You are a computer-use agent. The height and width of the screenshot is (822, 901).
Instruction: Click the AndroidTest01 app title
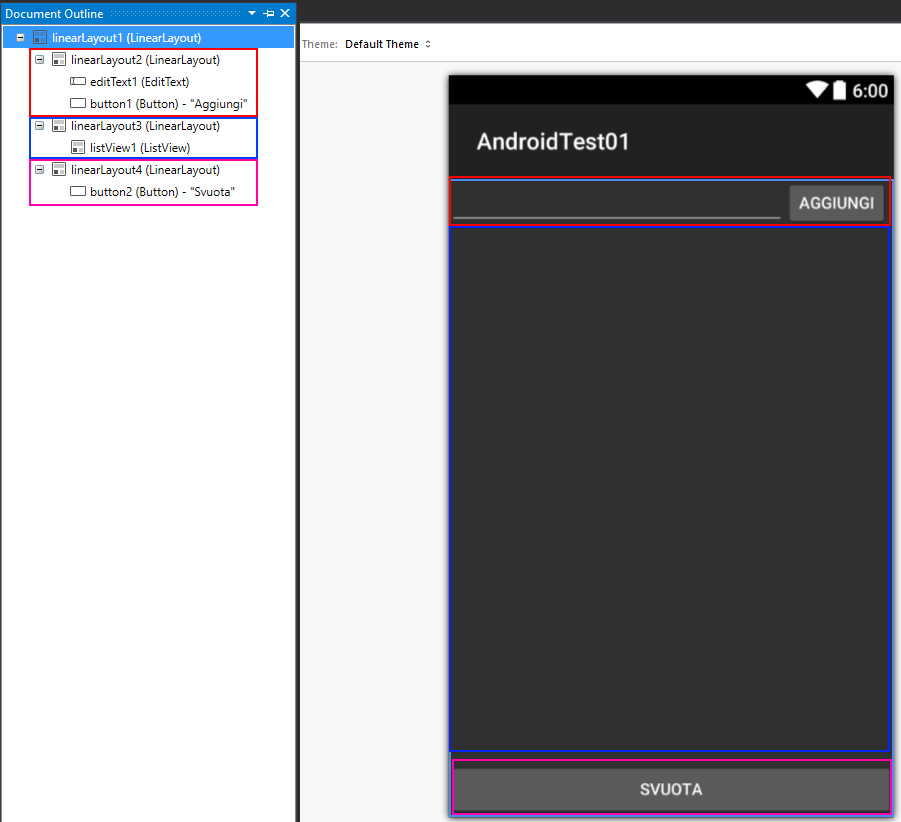point(553,142)
